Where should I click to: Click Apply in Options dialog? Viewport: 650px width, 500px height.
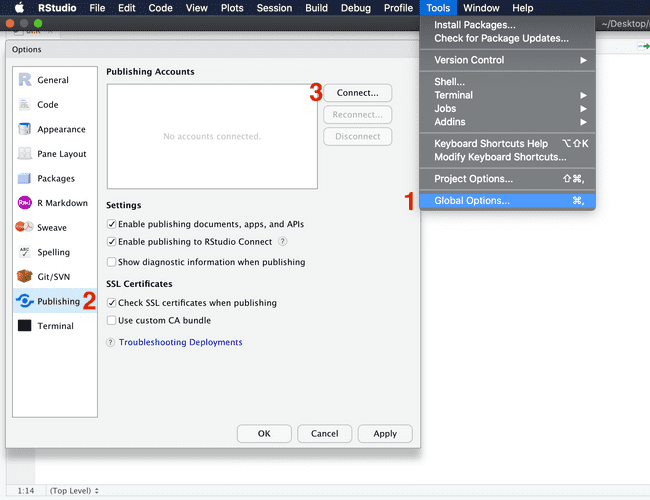(x=385, y=434)
